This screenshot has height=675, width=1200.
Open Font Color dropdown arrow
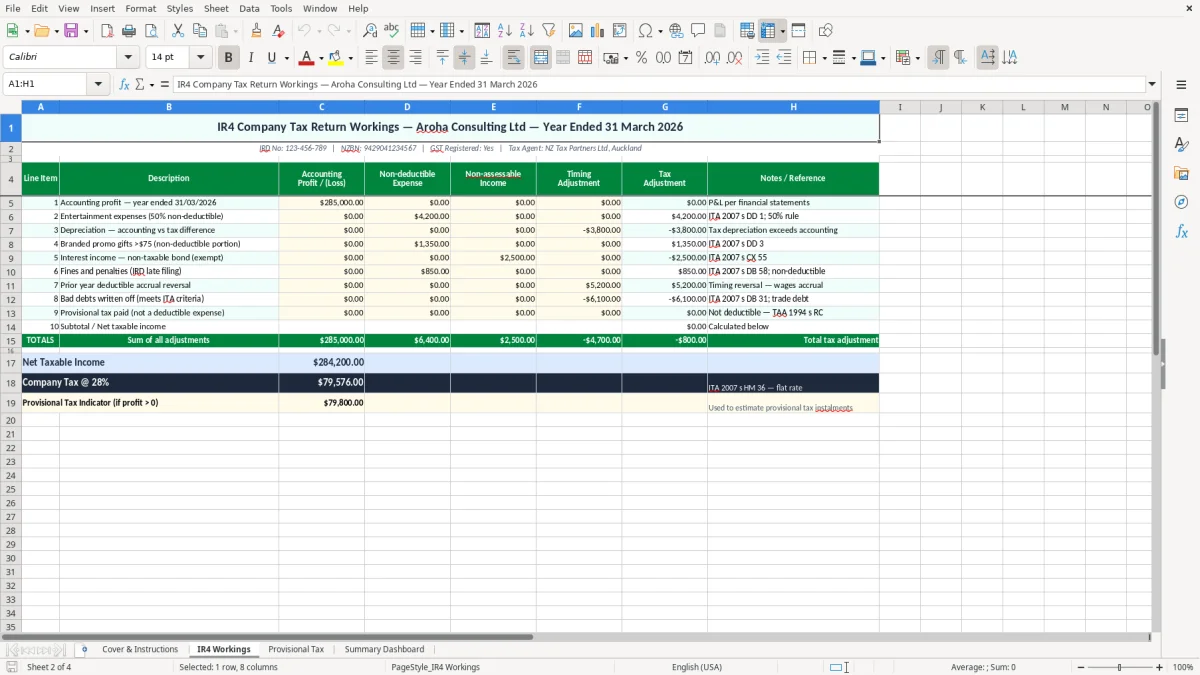pyautogui.click(x=321, y=58)
